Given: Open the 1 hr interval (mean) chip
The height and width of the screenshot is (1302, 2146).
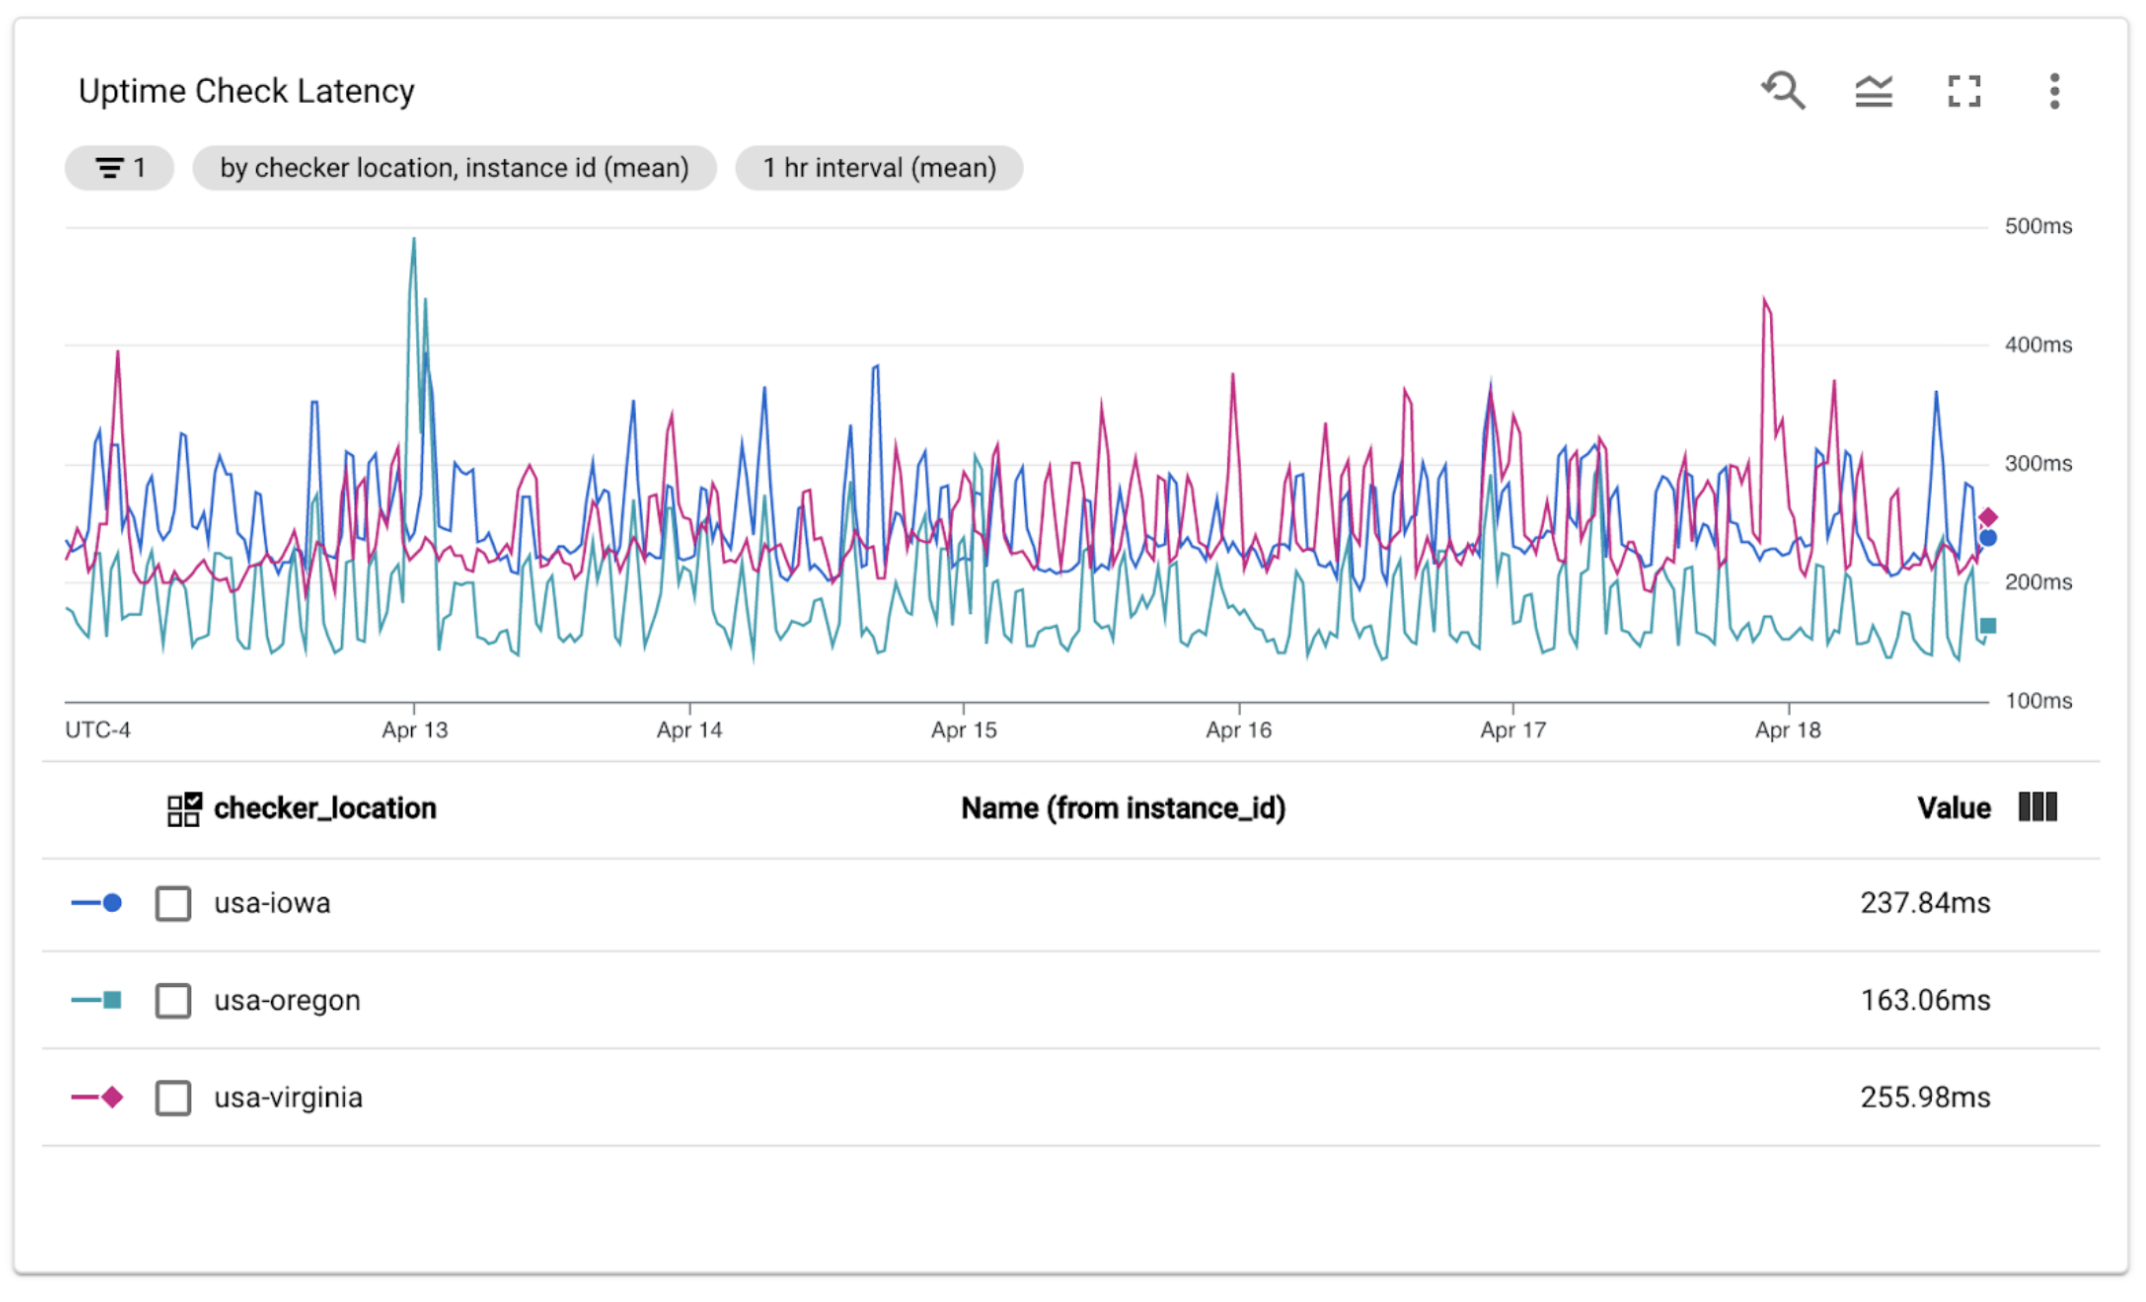Looking at the screenshot, I should (879, 168).
